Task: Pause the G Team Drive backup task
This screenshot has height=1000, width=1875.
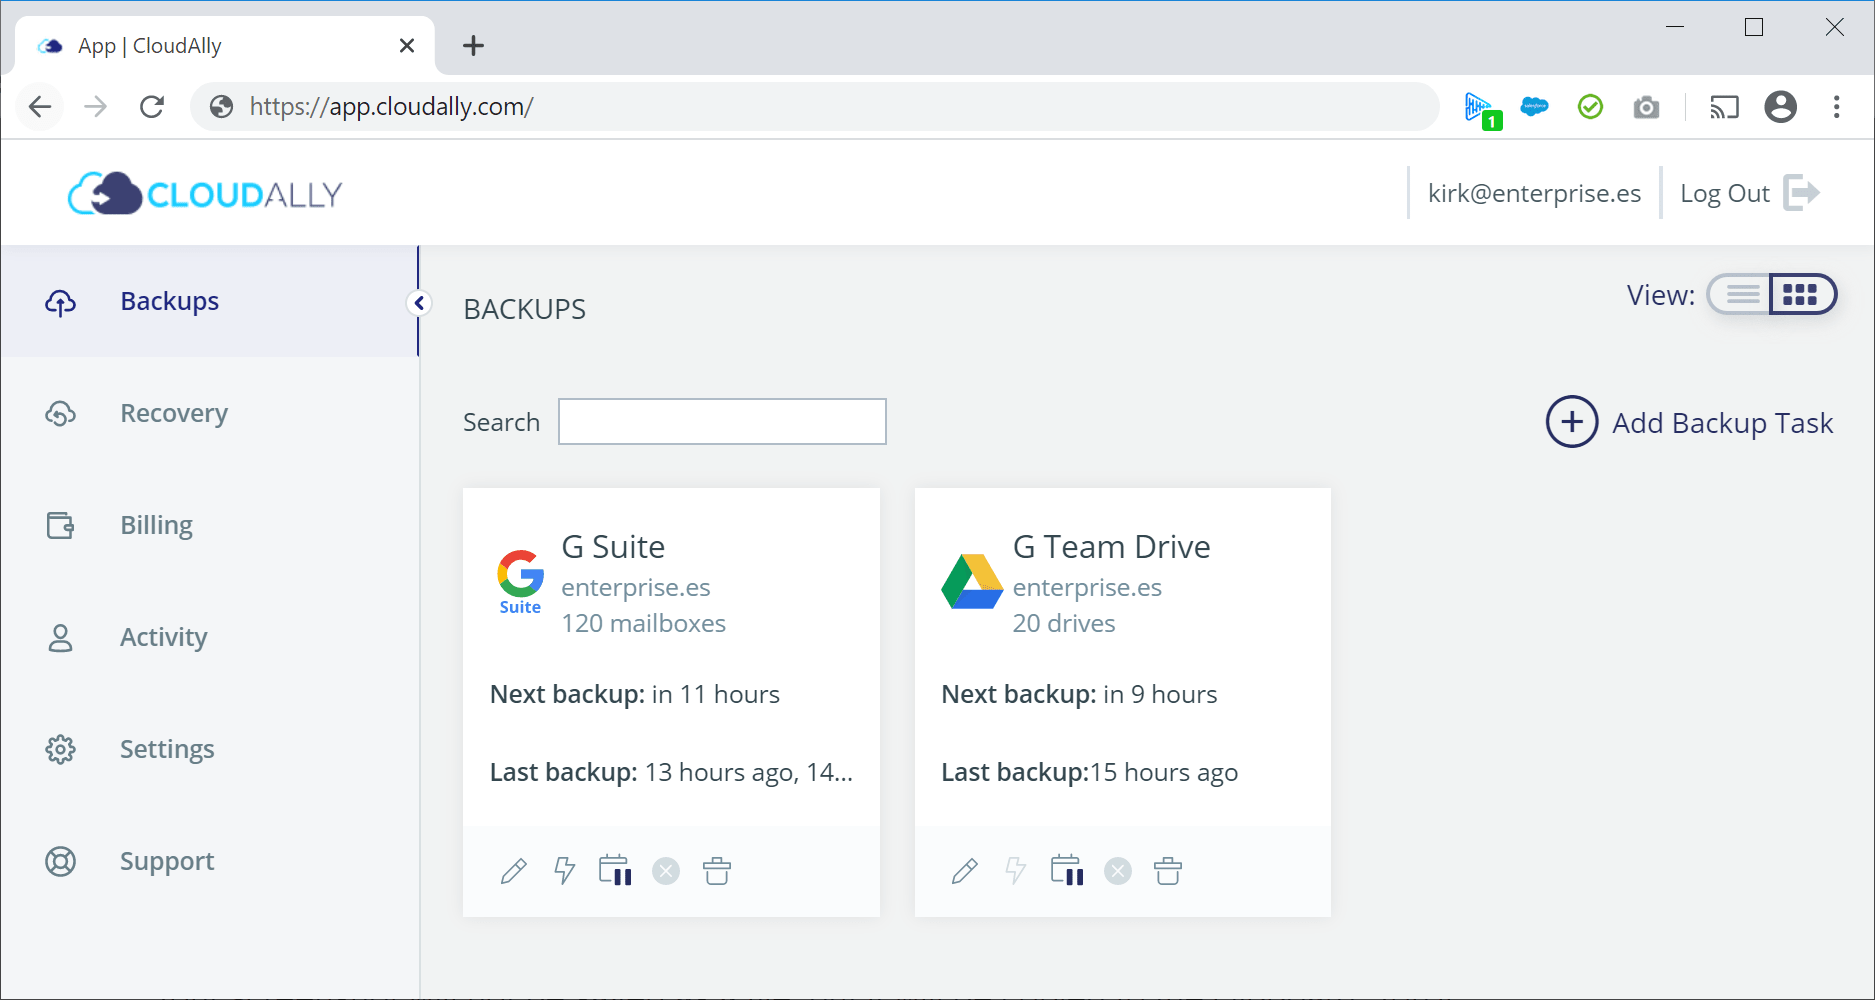Action: (1067, 870)
